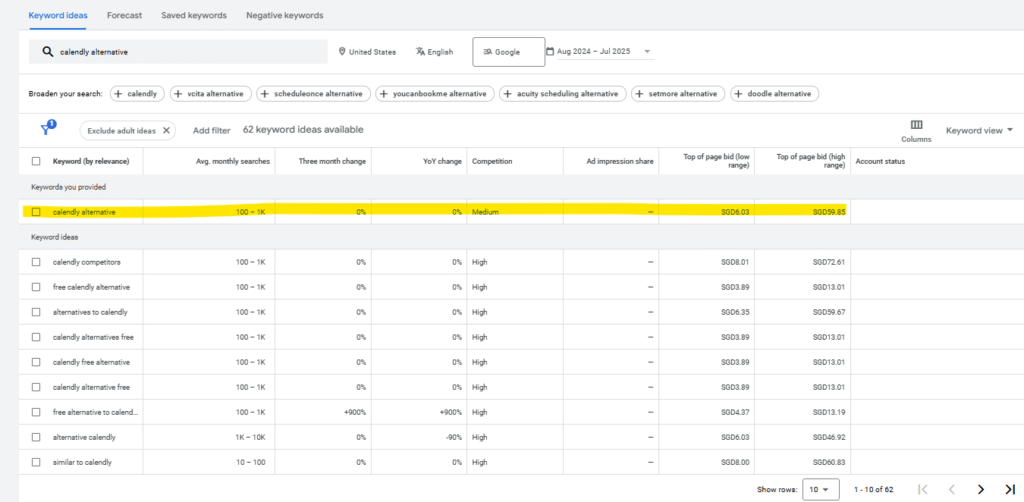Tick the calendly competitors checkbox
The height and width of the screenshot is (502, 1024).
tap(36, 262)
